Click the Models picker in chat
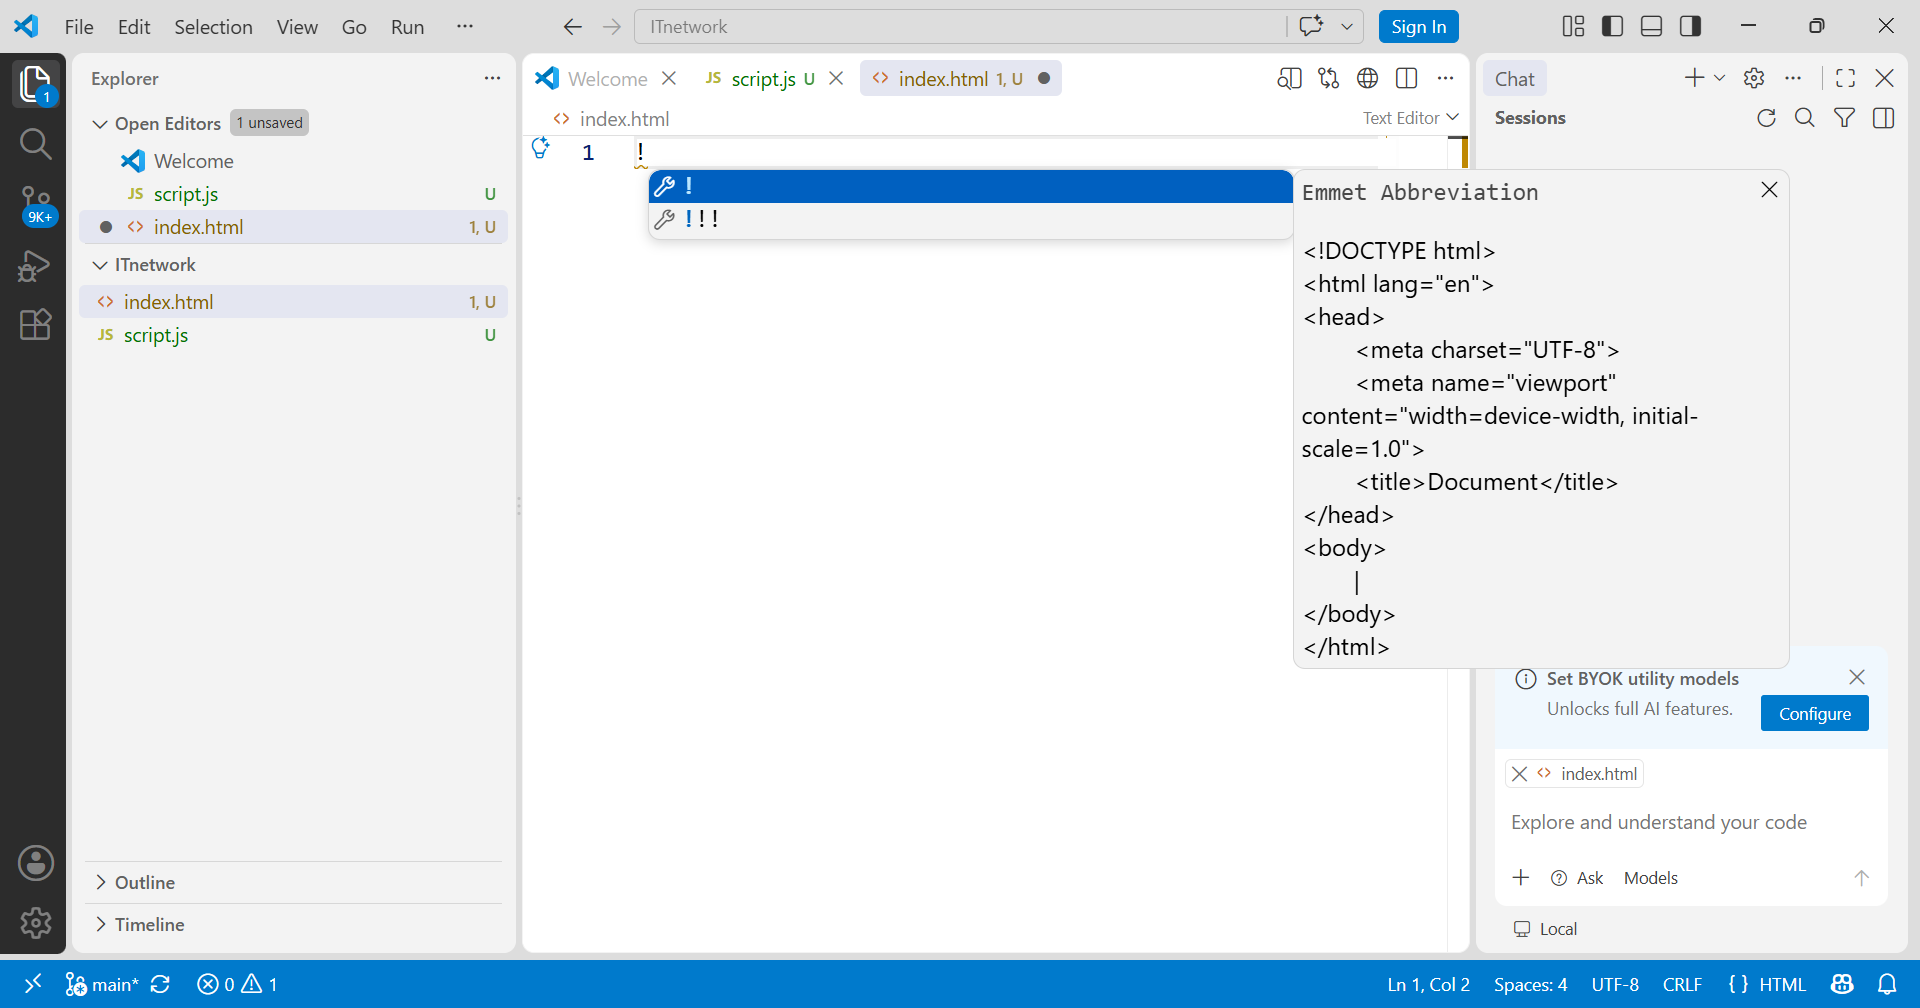 click(x=1650, y=878)
